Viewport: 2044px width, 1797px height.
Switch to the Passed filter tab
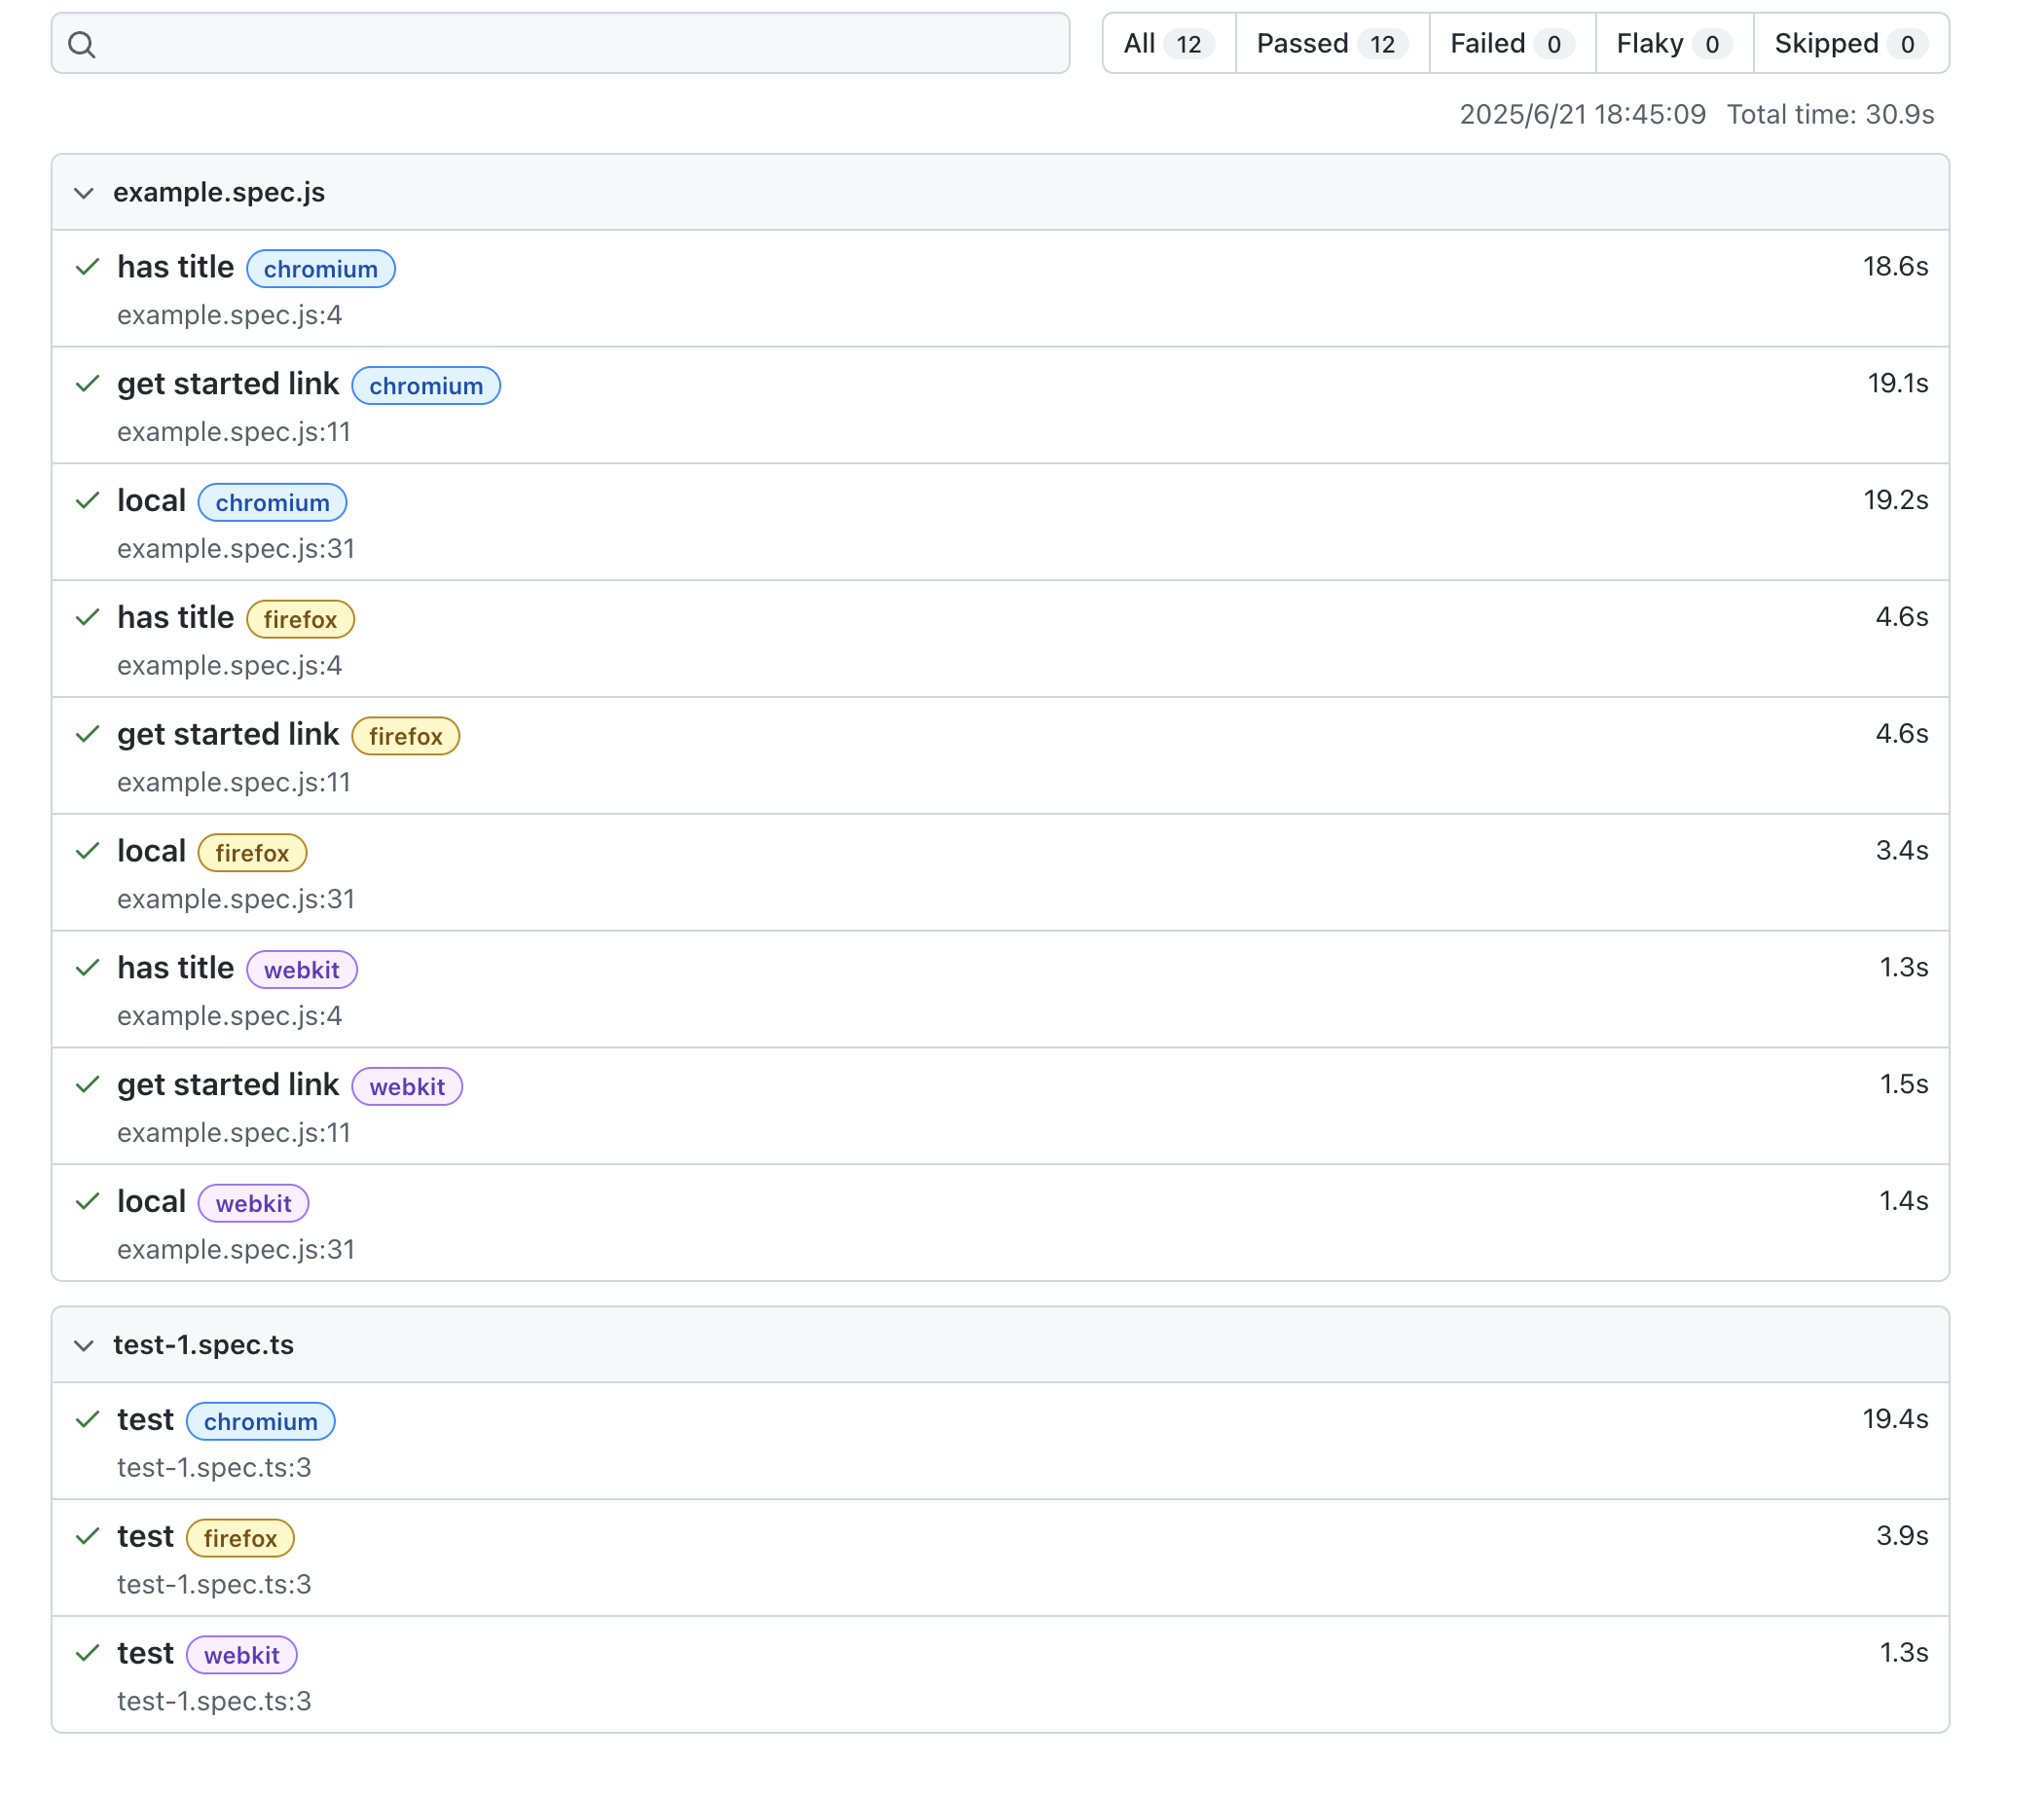[x=1331, y=44]
